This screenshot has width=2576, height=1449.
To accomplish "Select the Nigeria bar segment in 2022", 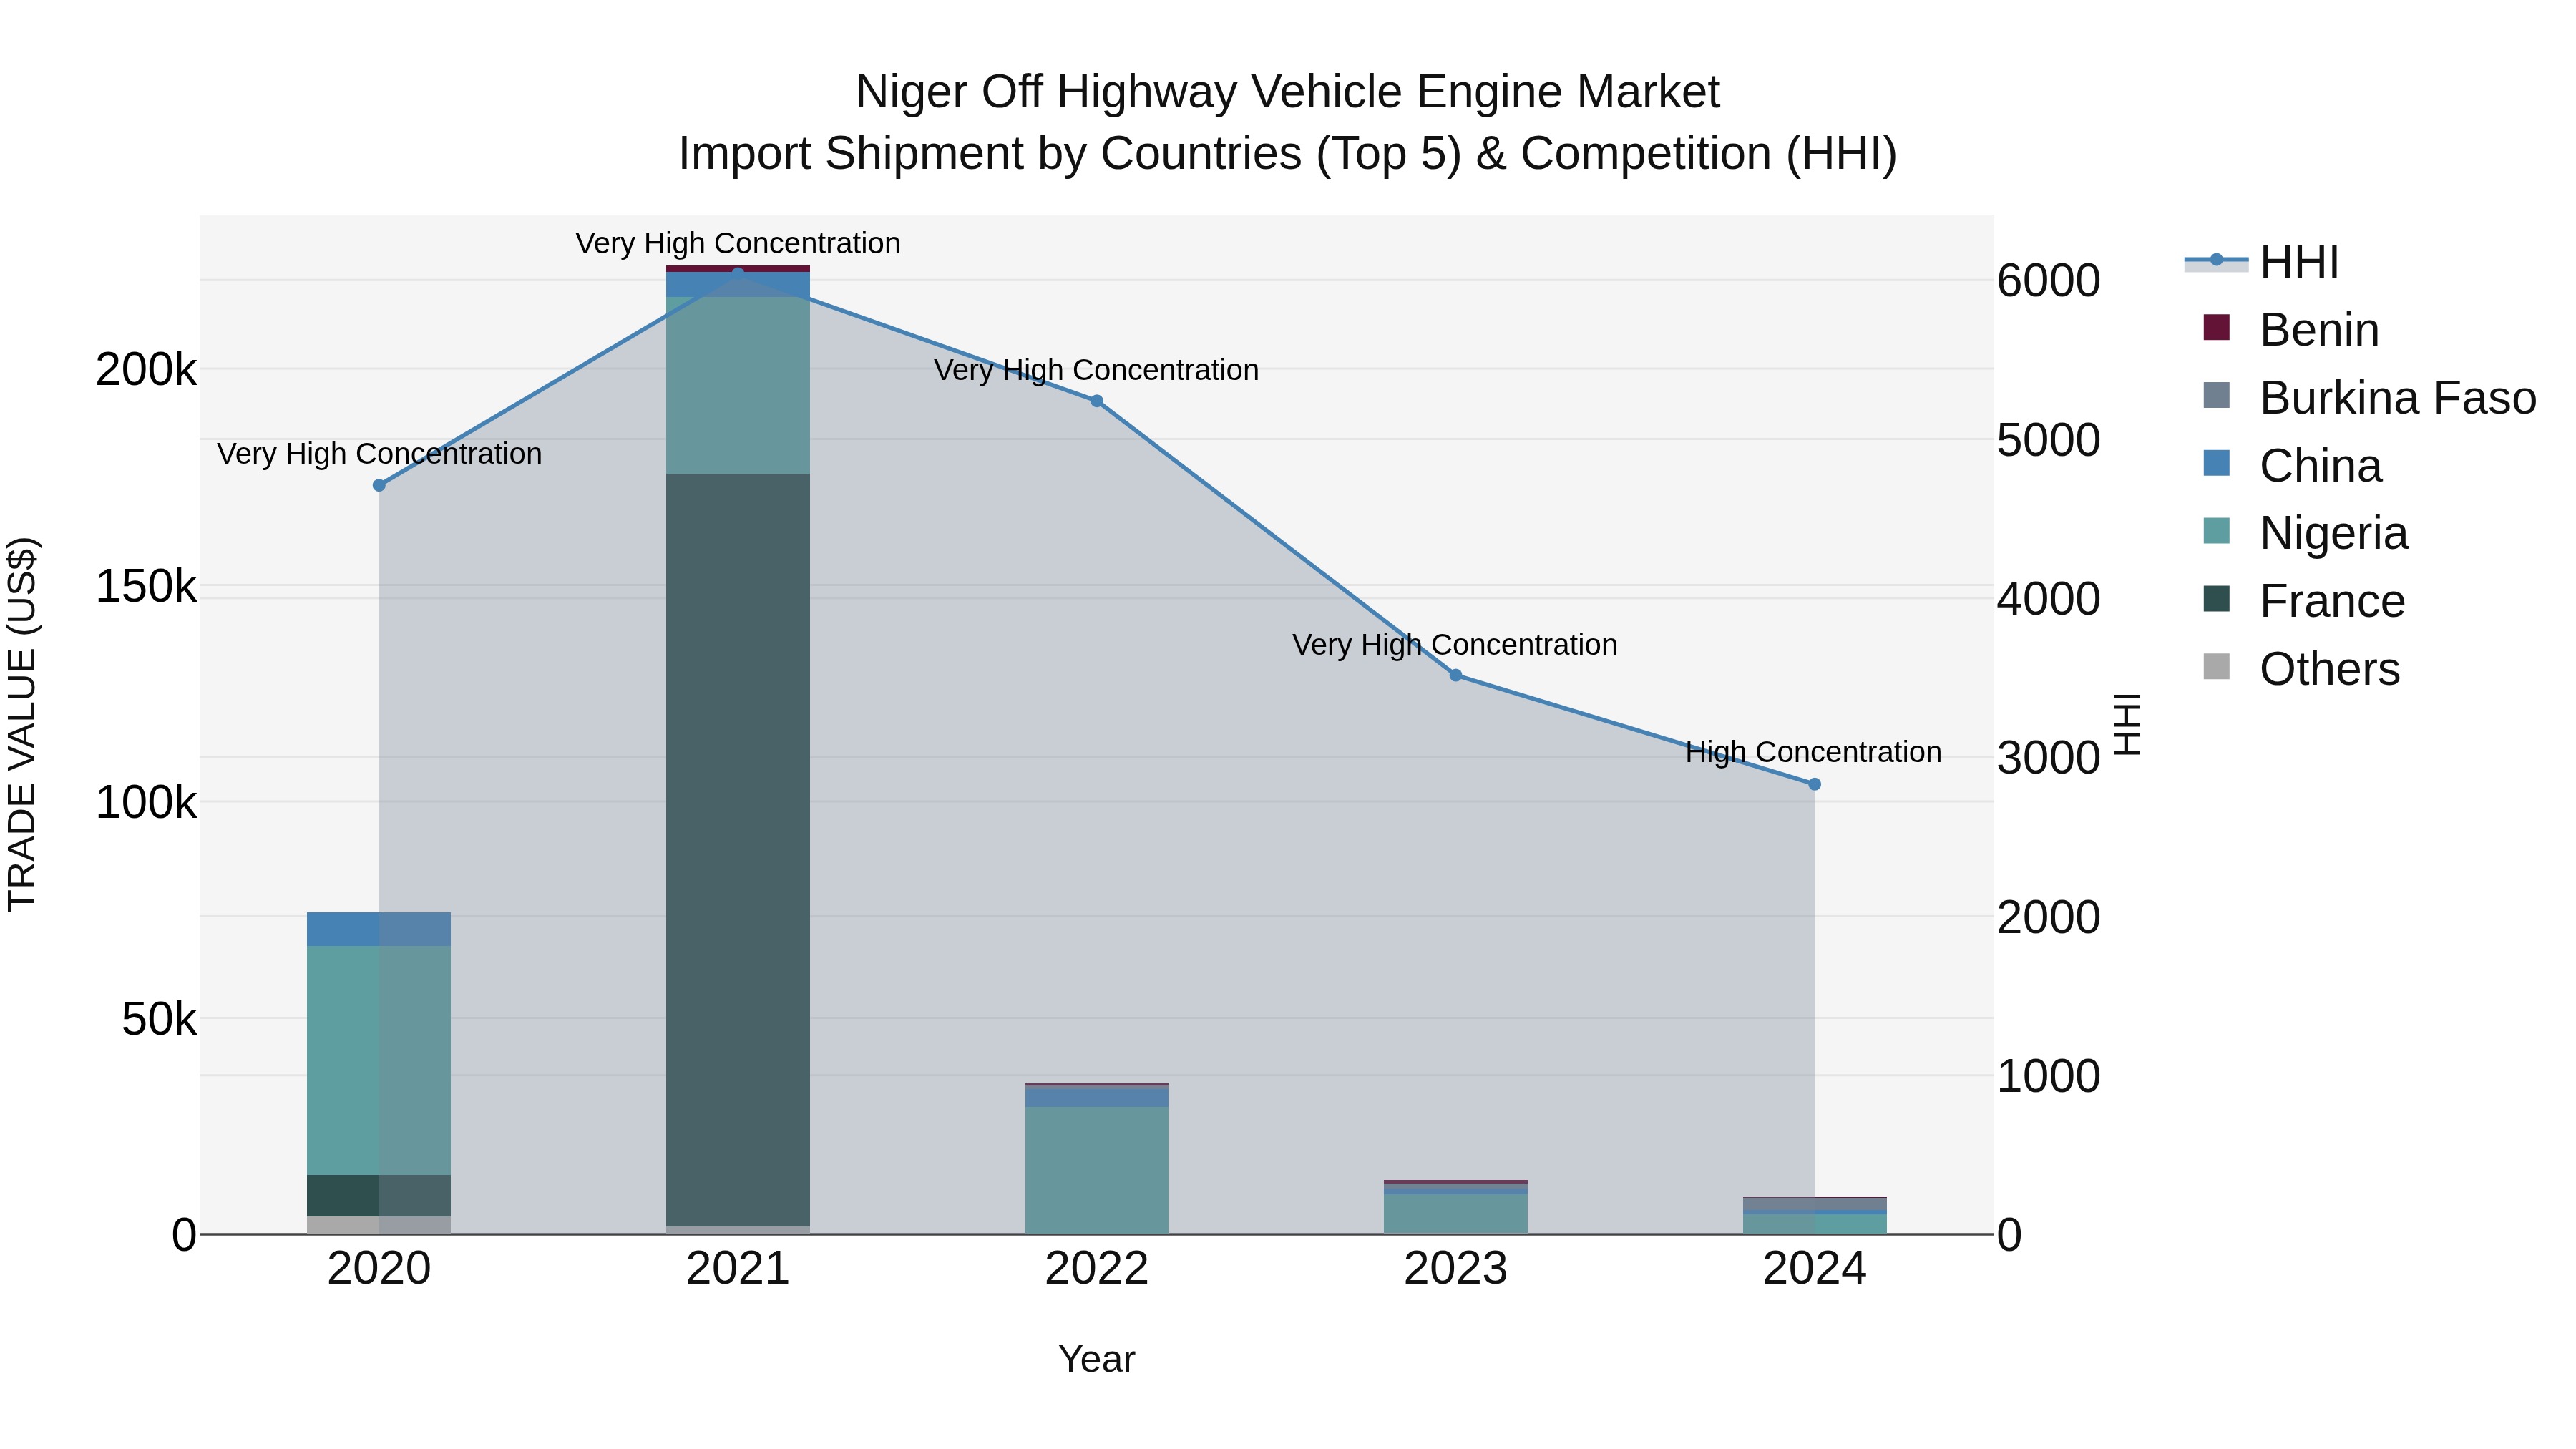I will [x=1097, y=1170].
